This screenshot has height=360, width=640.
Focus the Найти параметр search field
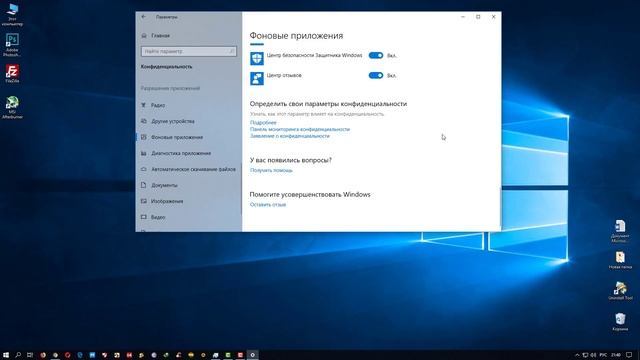[x=189, y=51]
